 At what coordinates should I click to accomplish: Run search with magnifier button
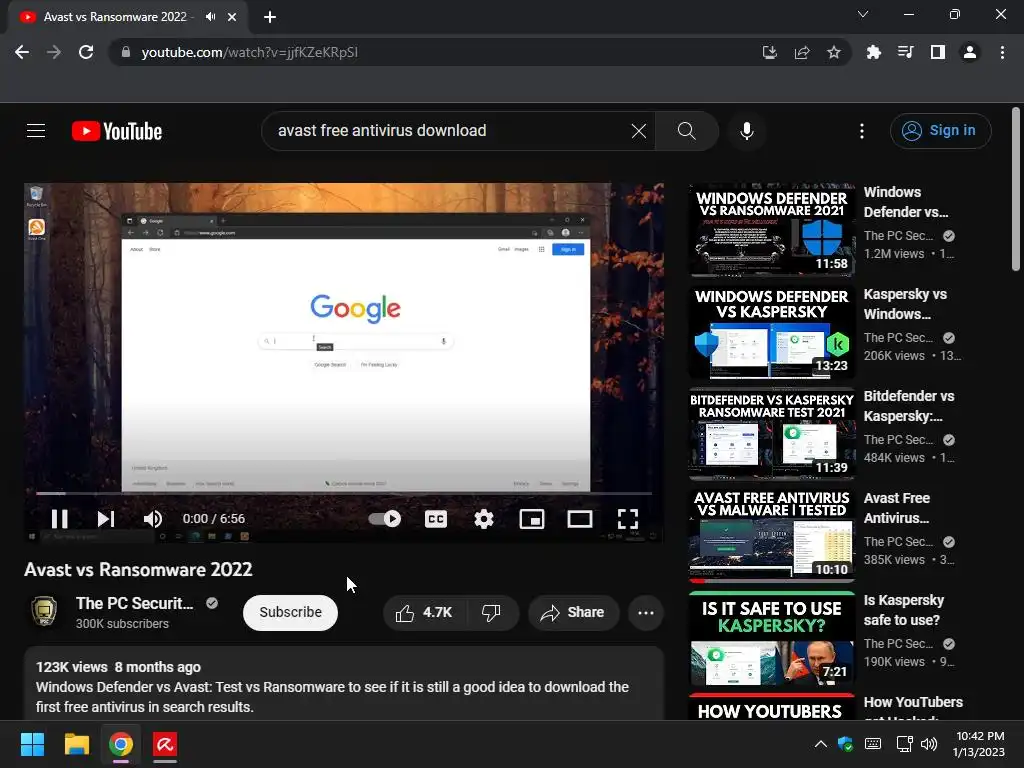point(686,131)
